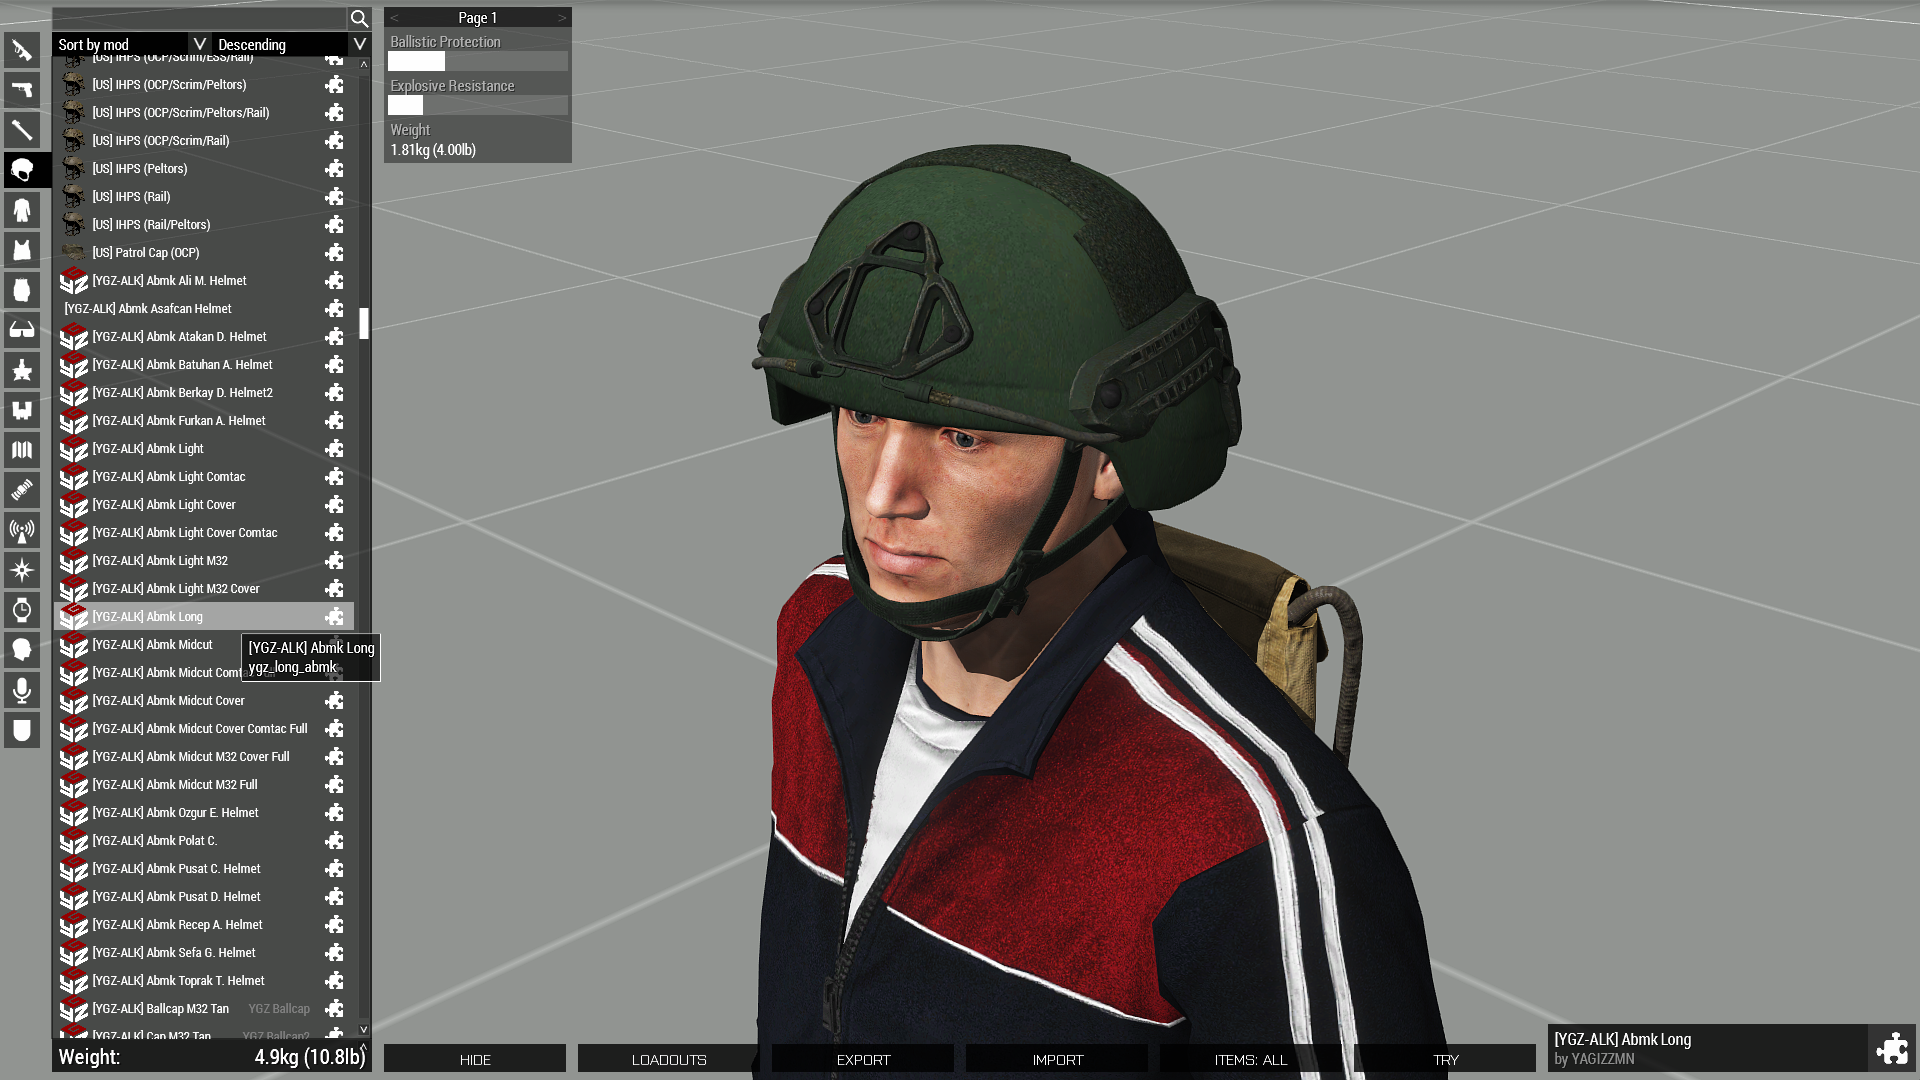Open the insignia category
Viewport: 1920px width, 1080px height.
[x=22, y=730]
